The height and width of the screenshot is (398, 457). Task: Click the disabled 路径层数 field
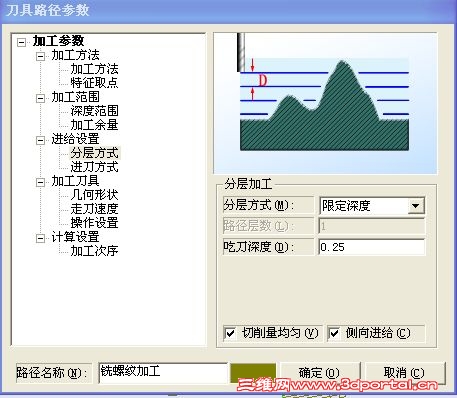tap(372, 226)
